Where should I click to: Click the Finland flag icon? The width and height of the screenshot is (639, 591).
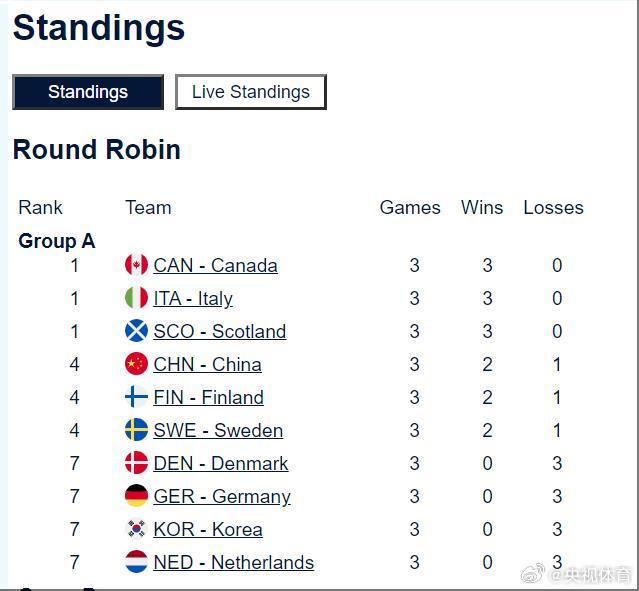pyautogui.click(x=136, y=397)
